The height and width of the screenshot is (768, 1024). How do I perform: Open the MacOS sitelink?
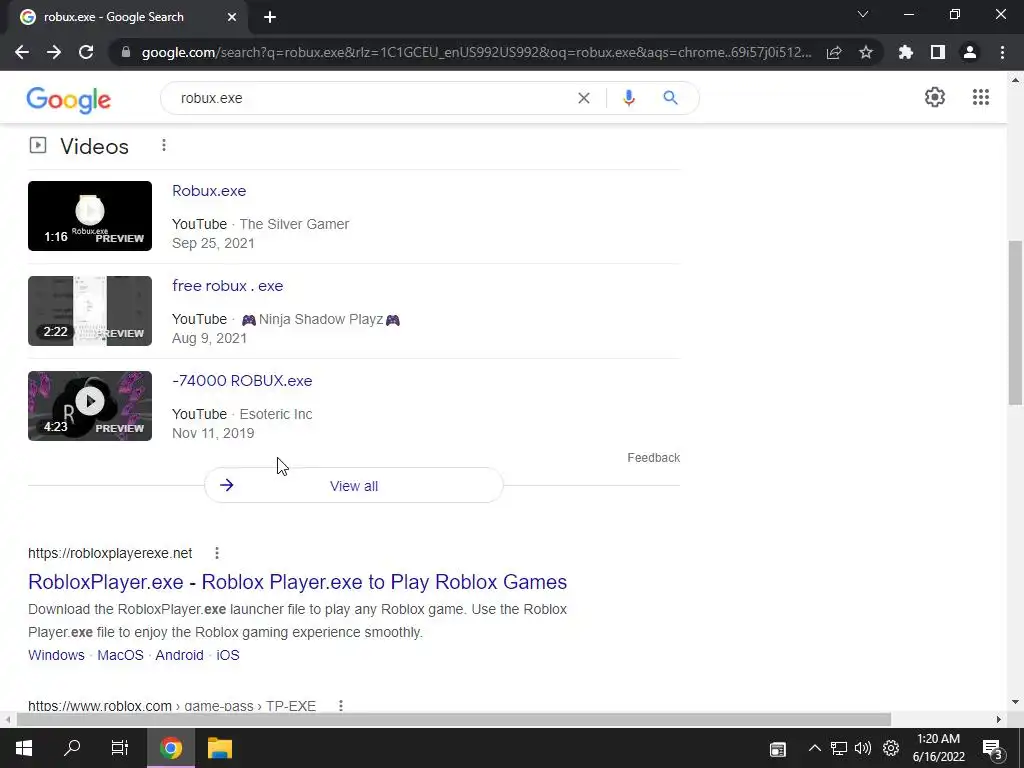(x=120, y=655)
